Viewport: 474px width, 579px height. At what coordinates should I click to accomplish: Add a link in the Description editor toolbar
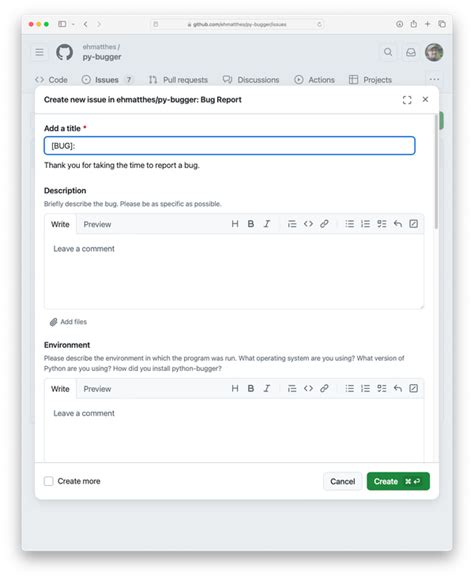coord(324,224)
